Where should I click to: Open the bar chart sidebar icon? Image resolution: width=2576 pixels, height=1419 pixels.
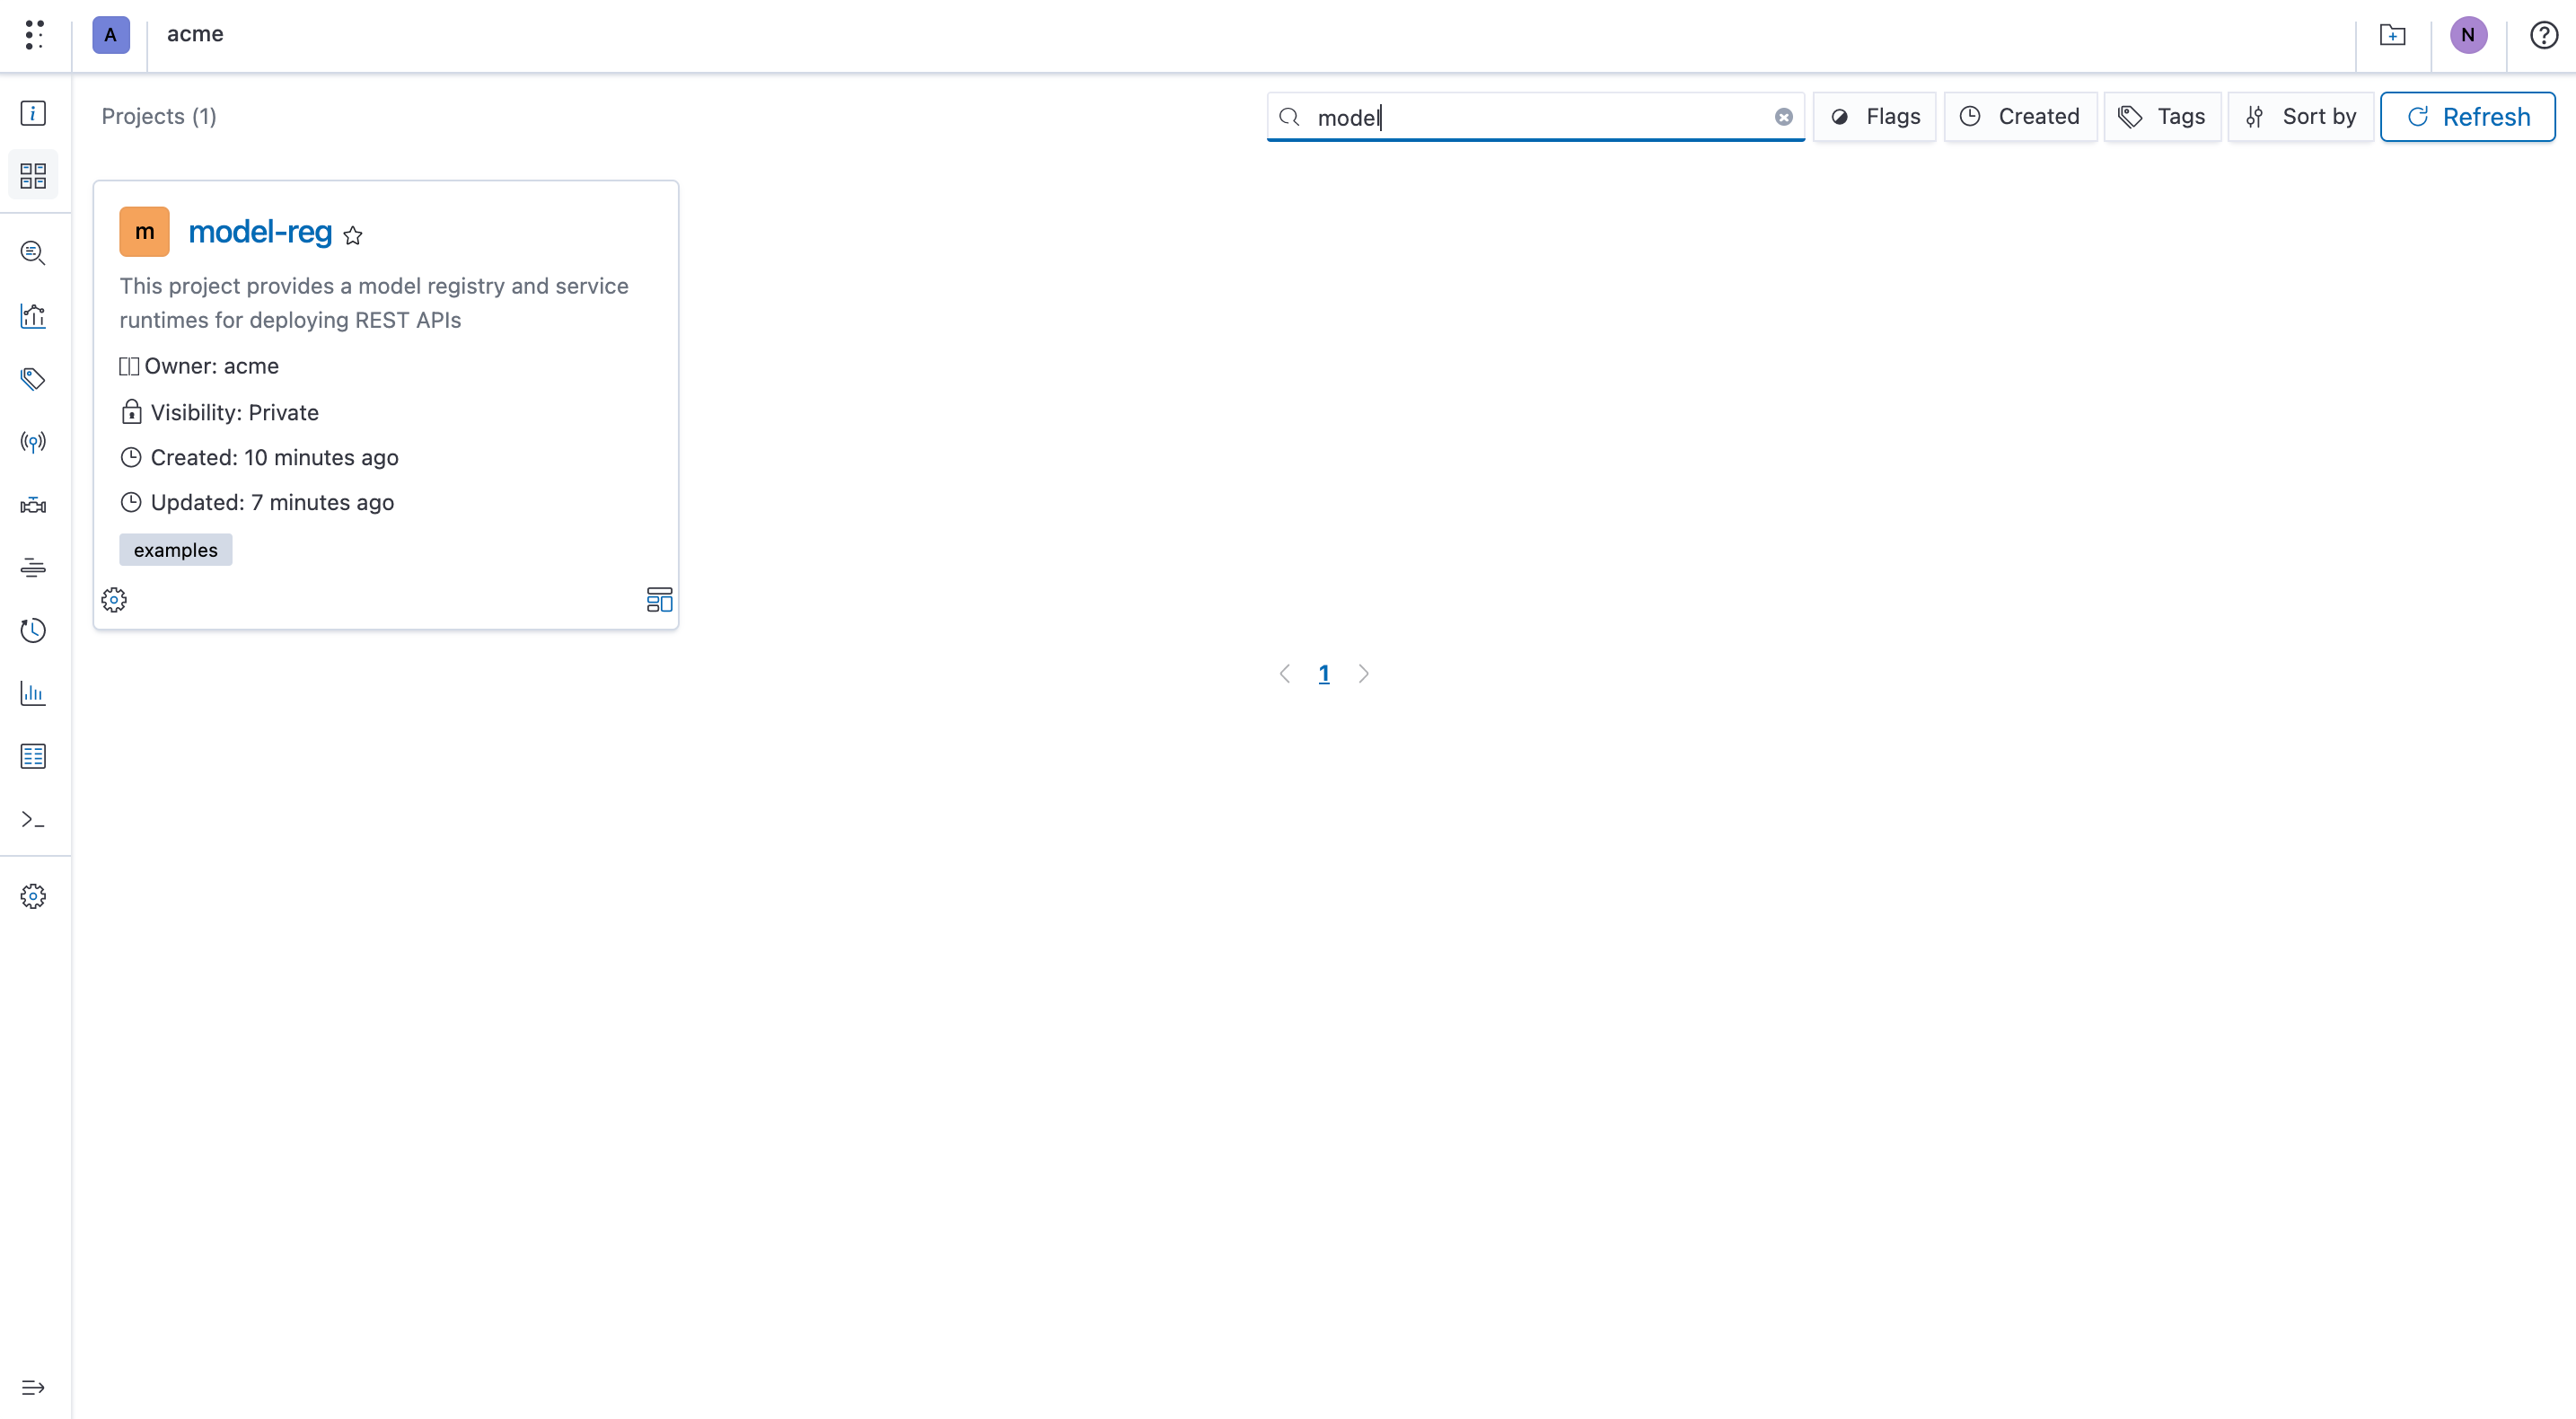[33, 693]
